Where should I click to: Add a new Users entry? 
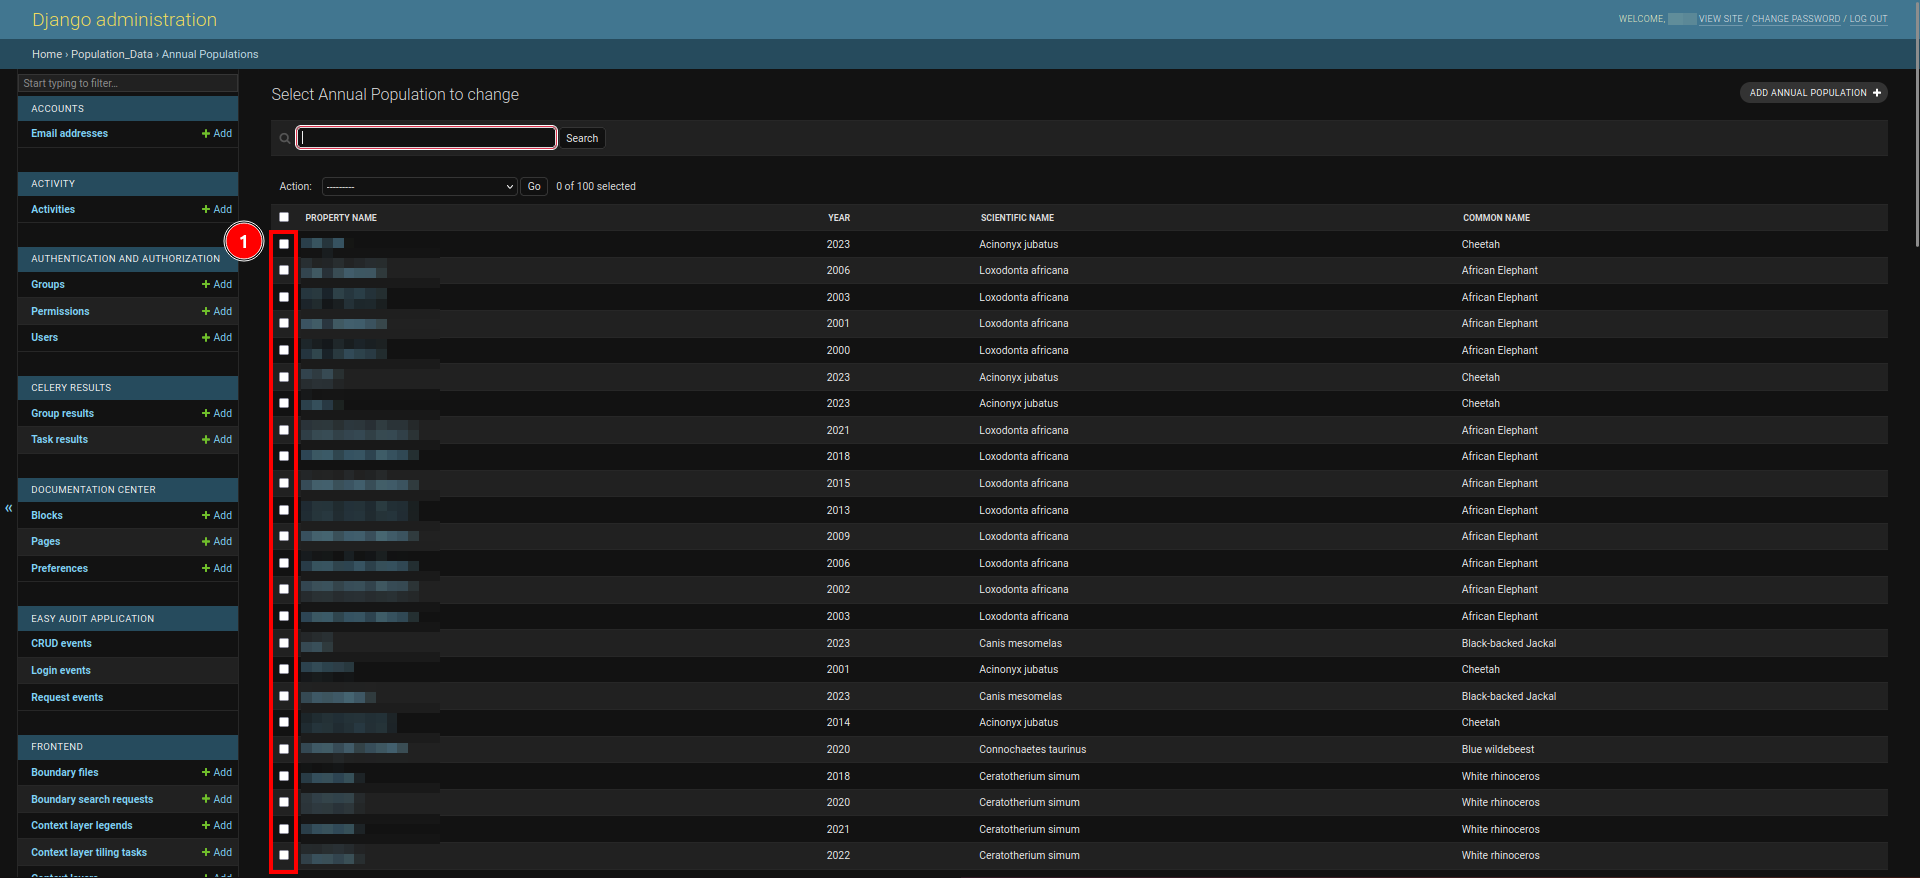(x=217, y=338)
